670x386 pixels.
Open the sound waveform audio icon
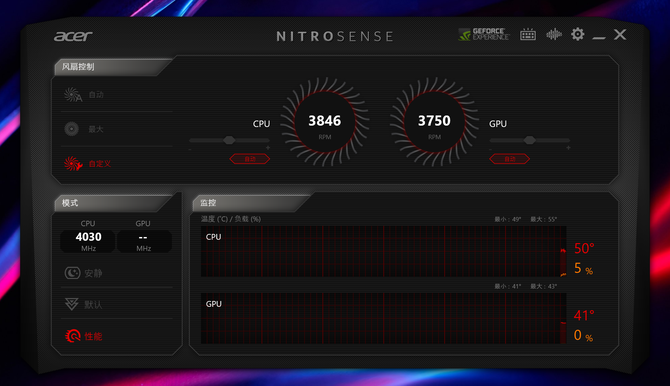tap(554, 34)
